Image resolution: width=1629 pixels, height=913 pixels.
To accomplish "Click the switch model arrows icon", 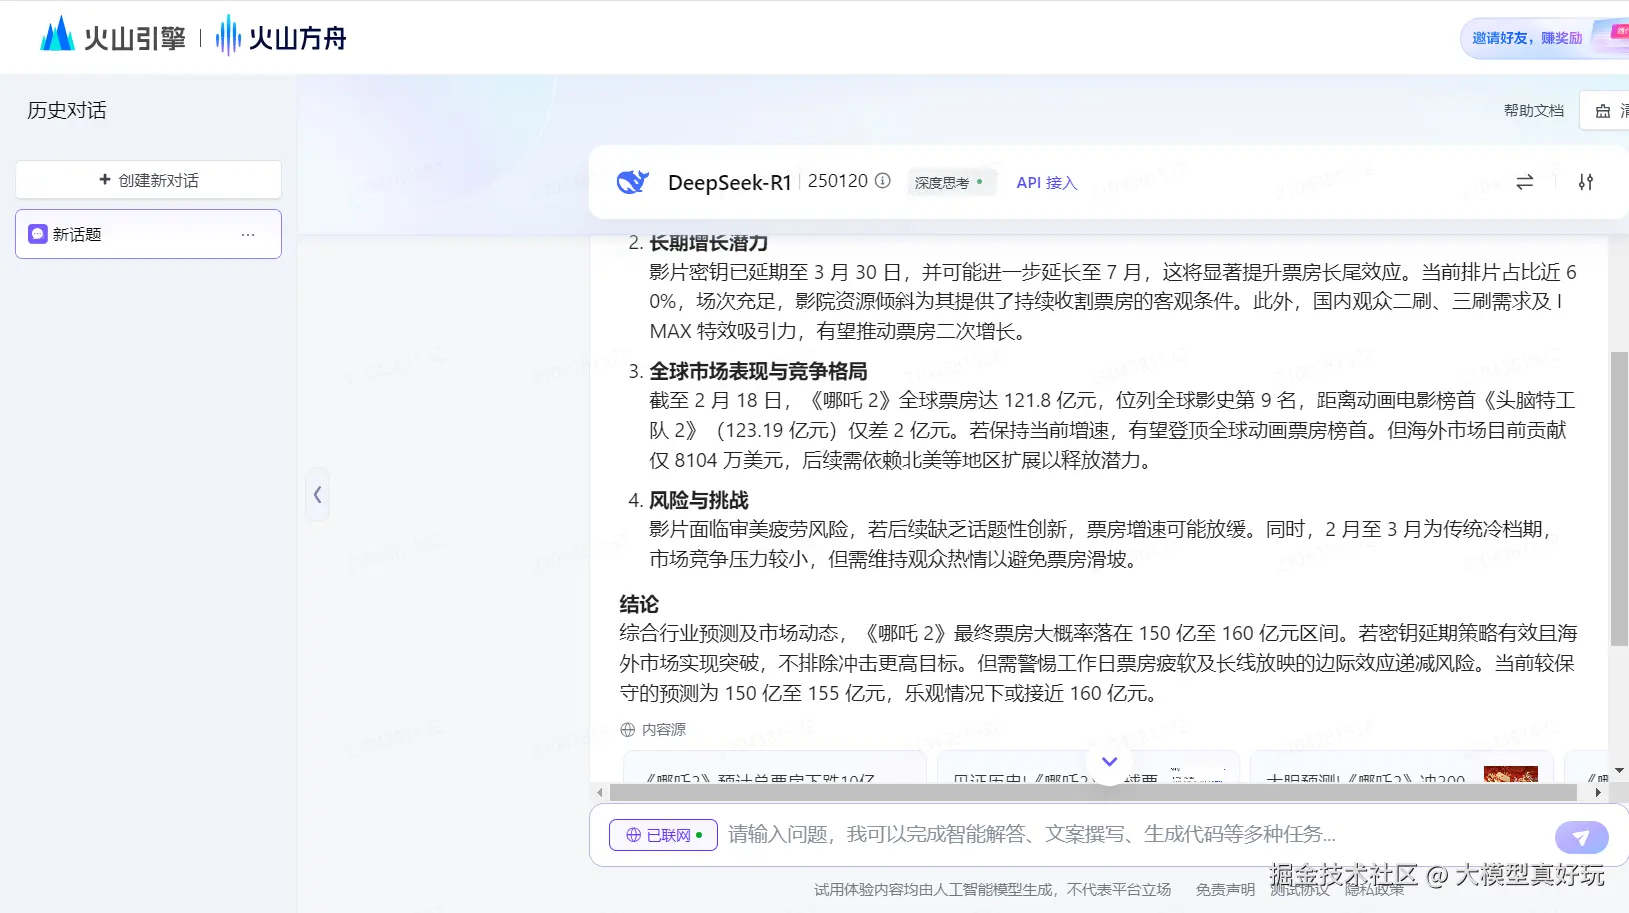I will click(x=1524, y=182).
